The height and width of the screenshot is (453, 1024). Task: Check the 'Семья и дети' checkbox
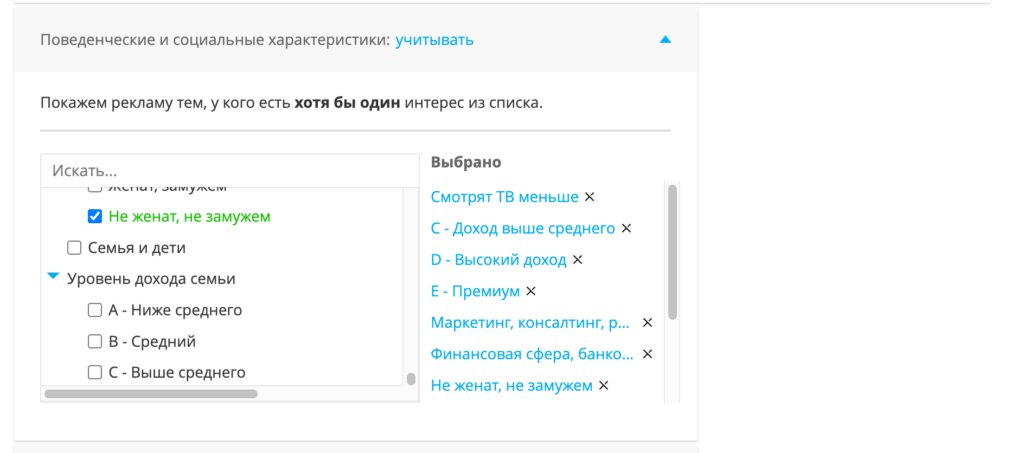coord(74,248)
